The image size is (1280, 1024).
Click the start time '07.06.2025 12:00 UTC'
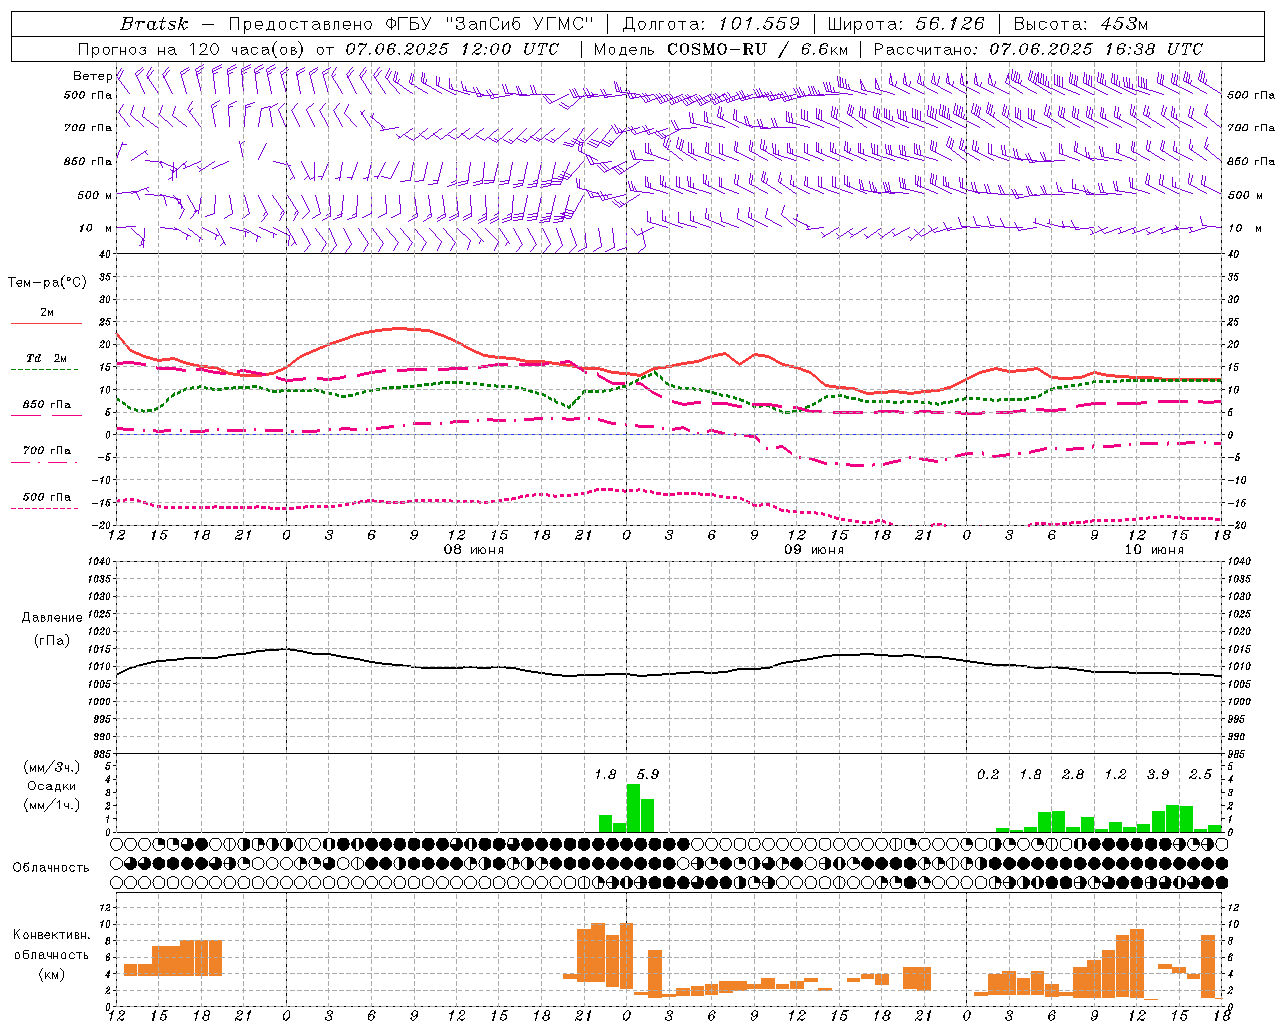pyautogui.click(x=452, y=49)
